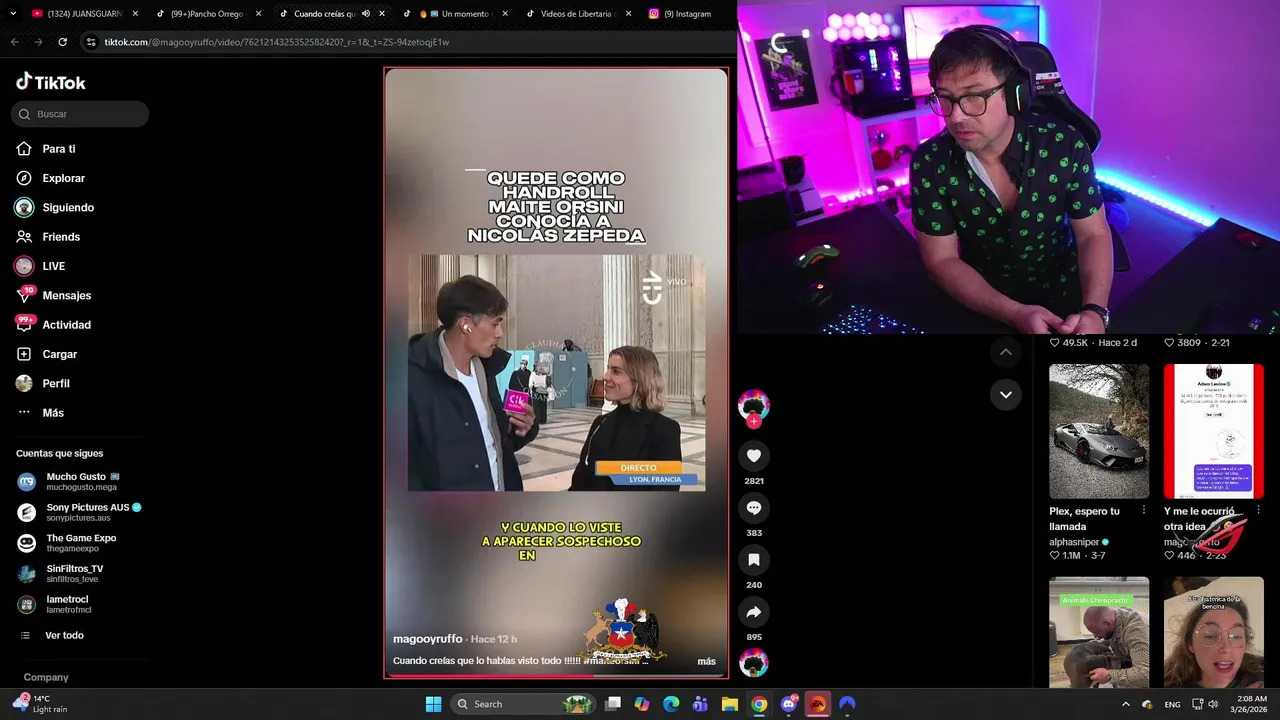Focus the Buscar search field
This screenshot has width=1280, height=720.
80,114
